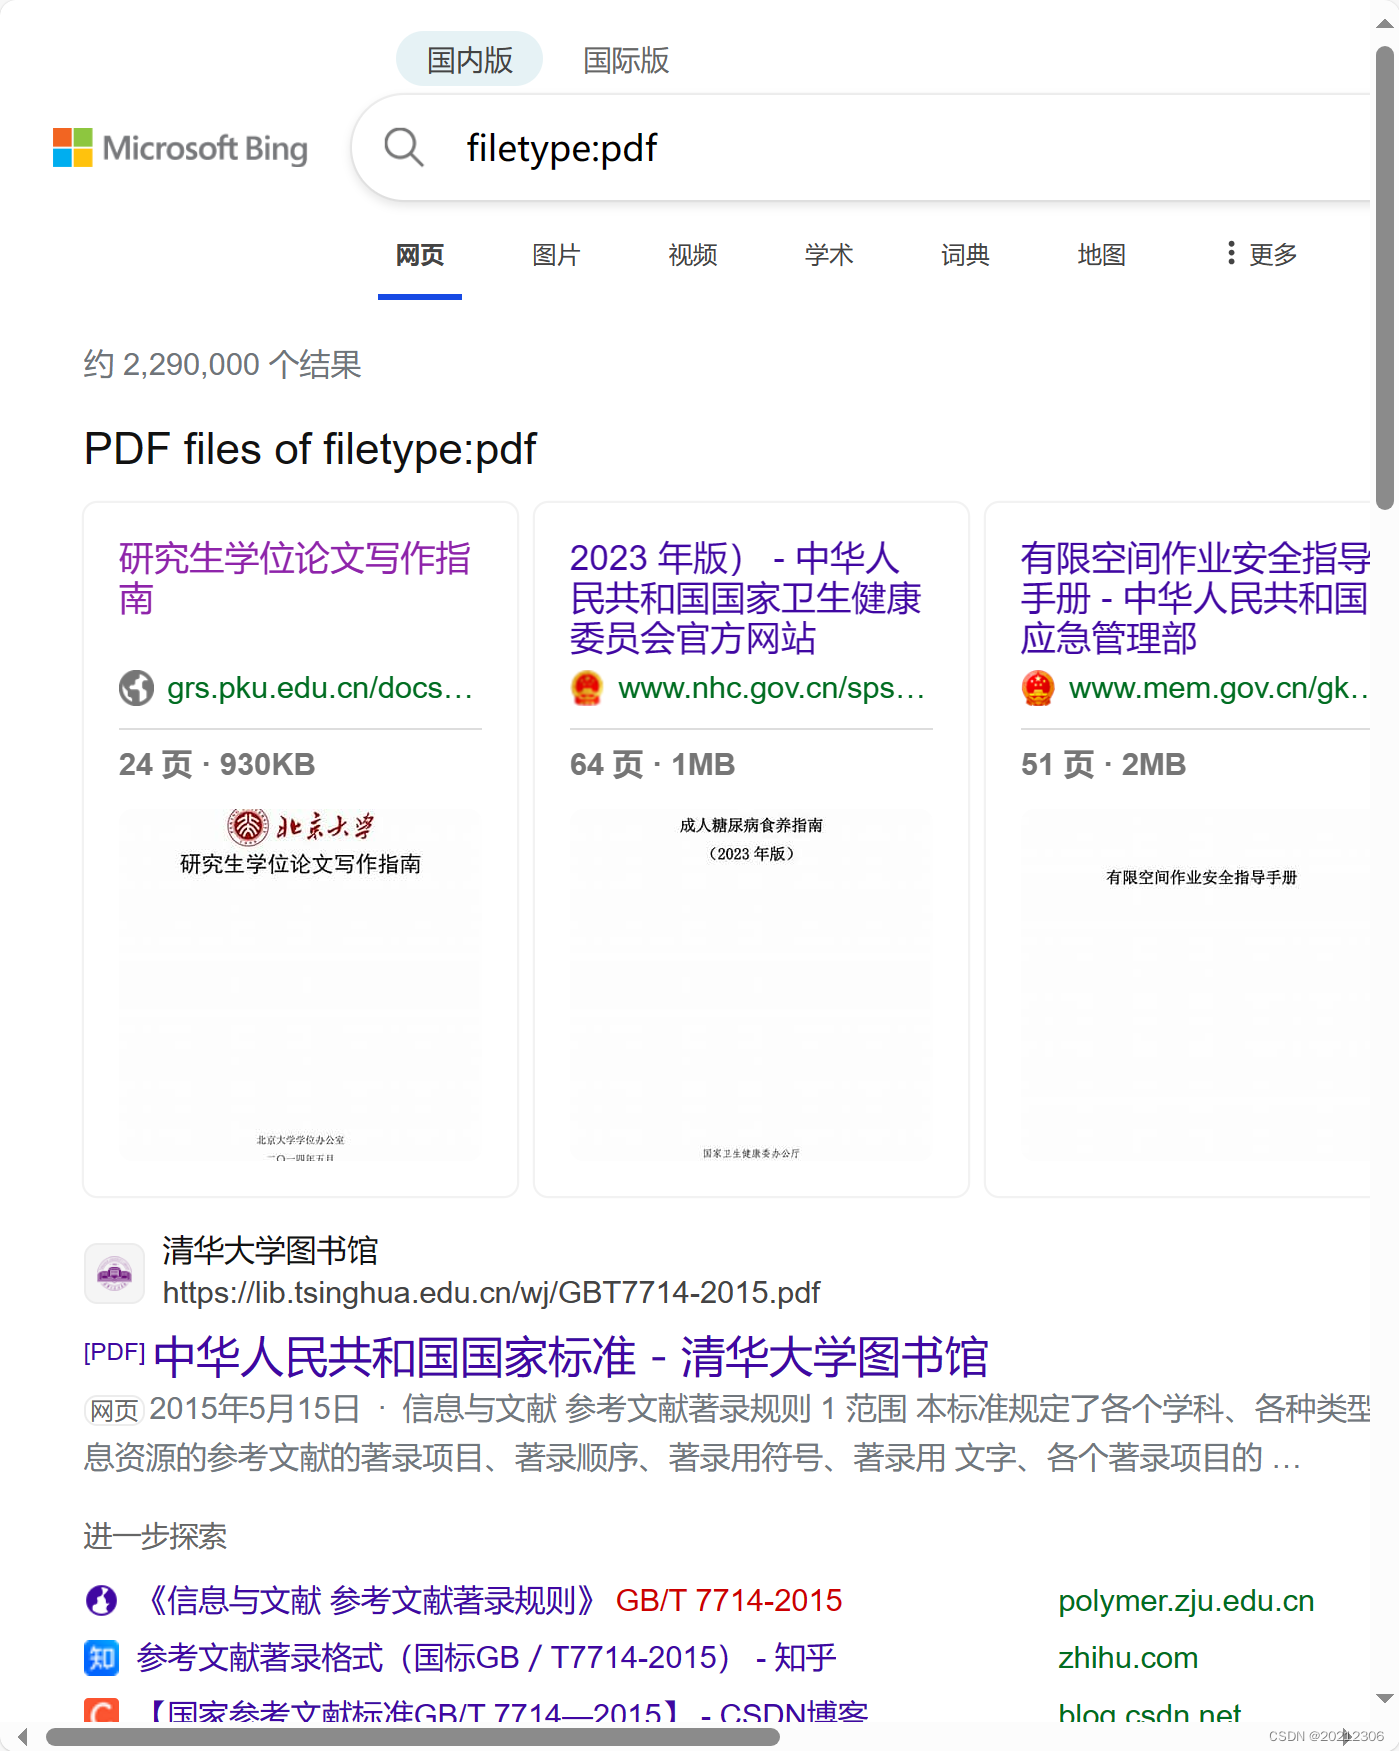
Task: Click the red CSDN icon
Action: pyautogui.click(x=101, y=1710)
